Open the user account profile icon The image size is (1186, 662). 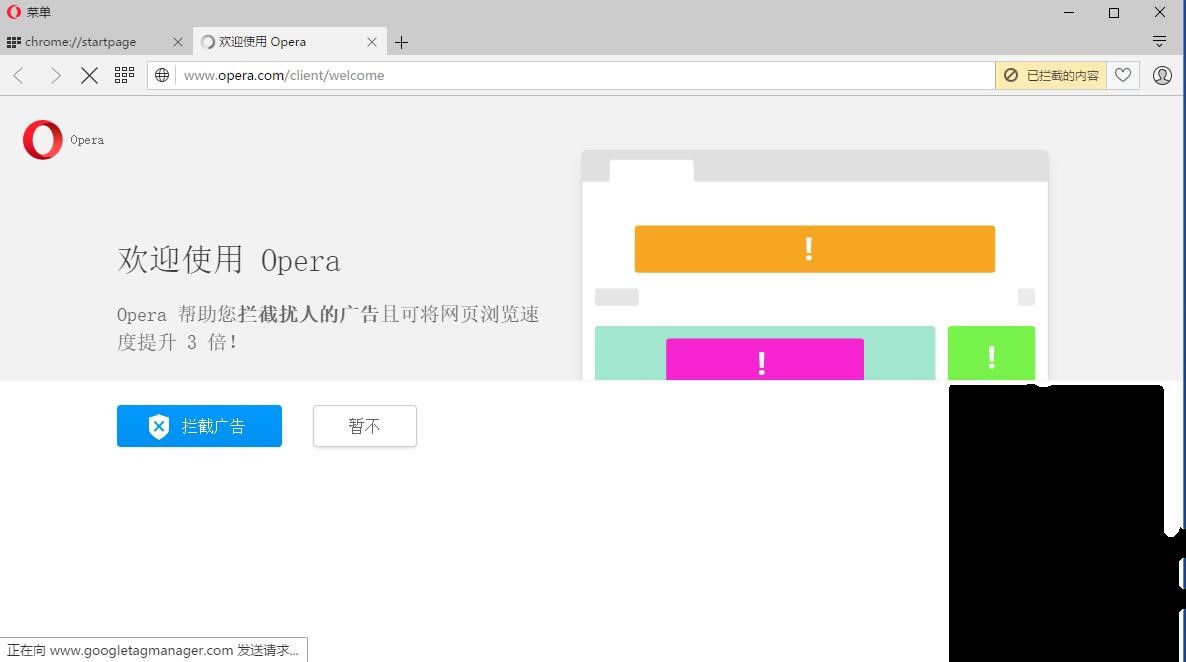pyautogui.click(x=1161, y=75)
